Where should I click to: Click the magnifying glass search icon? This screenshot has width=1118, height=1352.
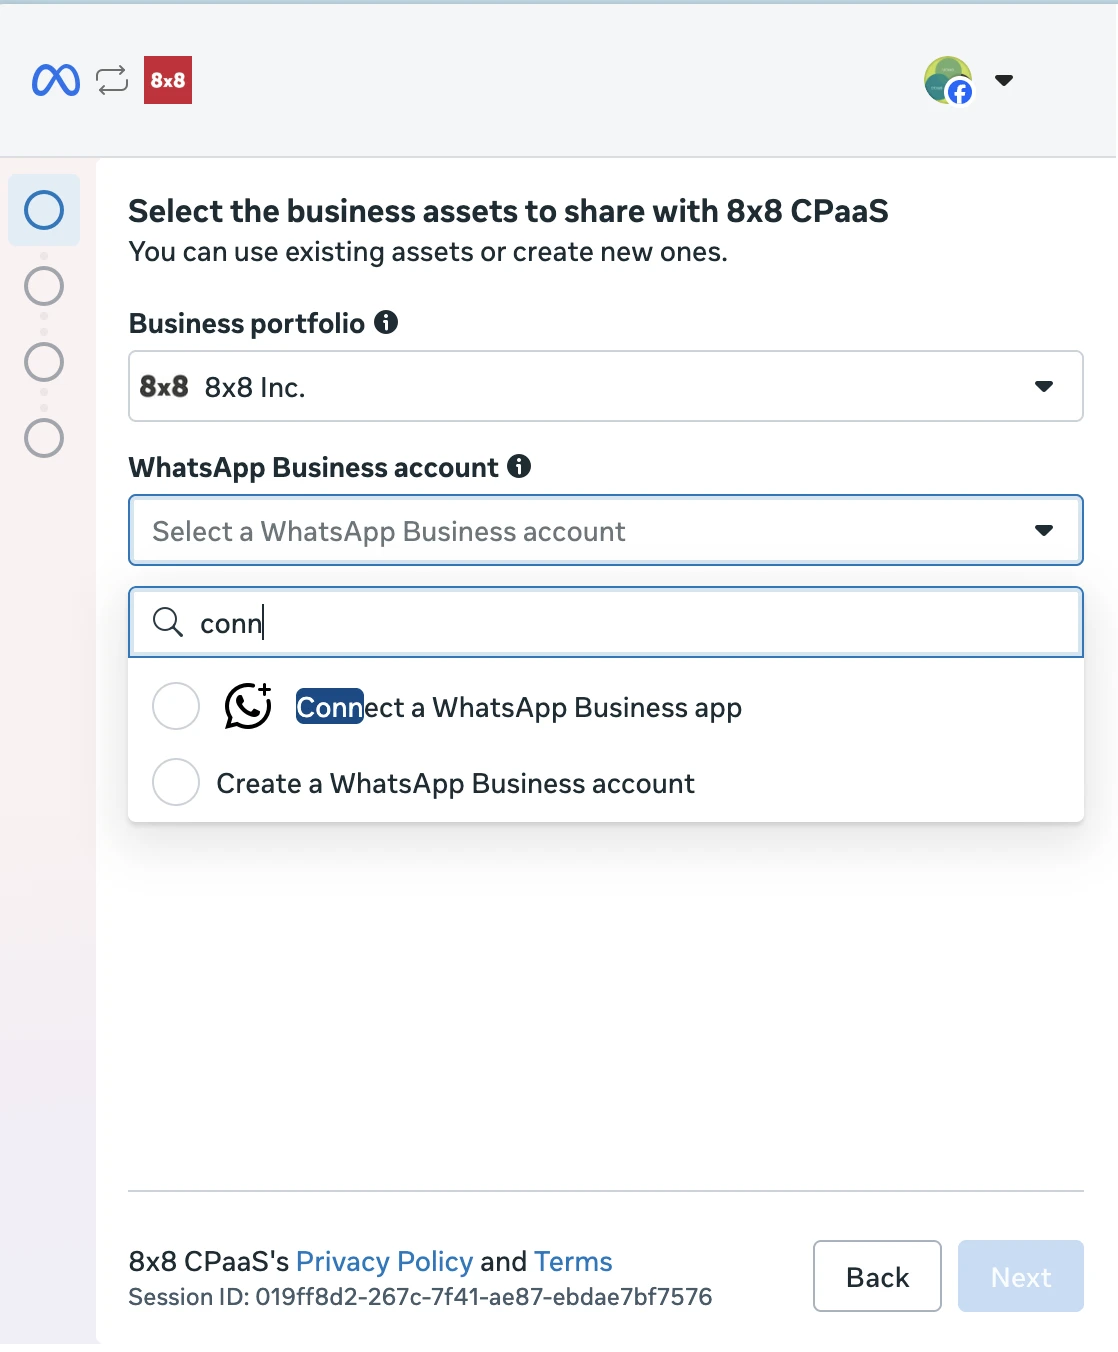coord(168,622)
